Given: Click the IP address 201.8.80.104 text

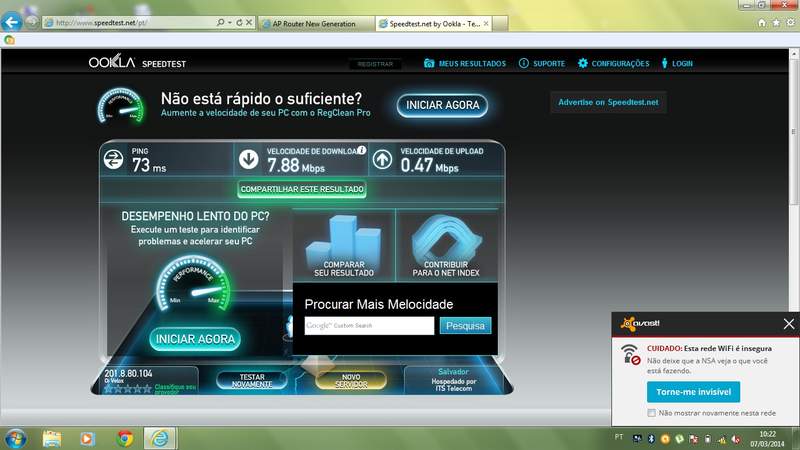Looking at the screenshot, I should pyautogui.click(x=128, y=373).
